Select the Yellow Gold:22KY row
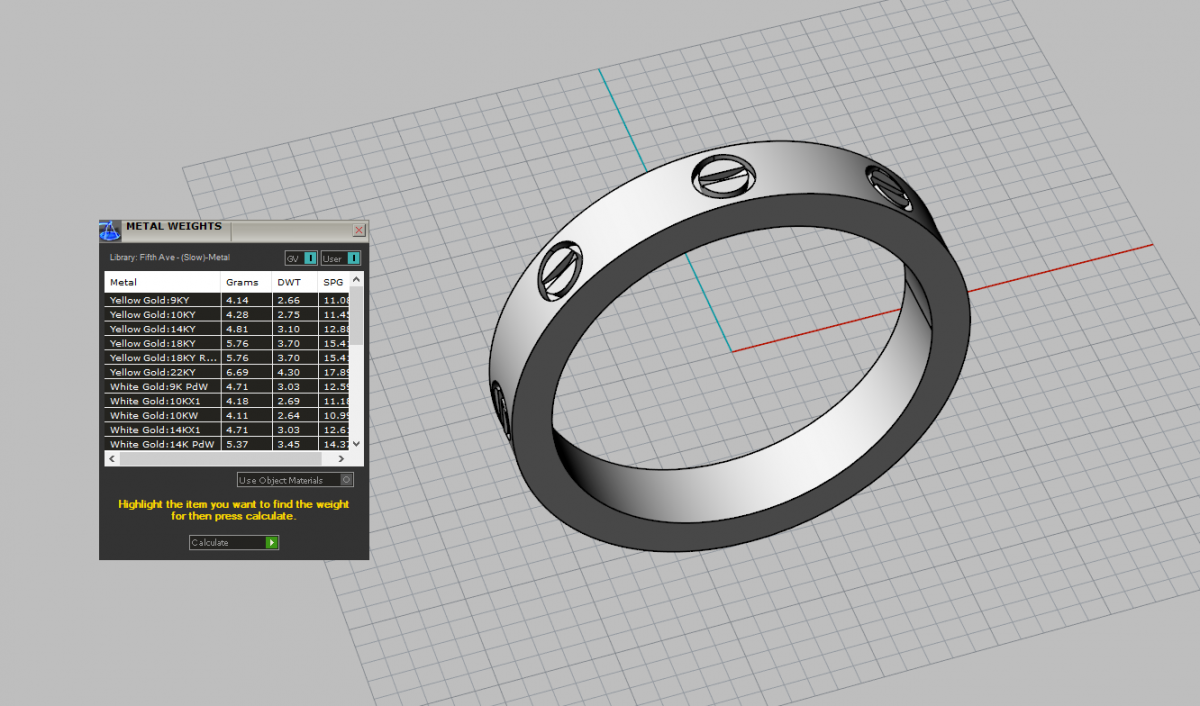Screen dimensions: 1200x706 (x=162, y=372)
